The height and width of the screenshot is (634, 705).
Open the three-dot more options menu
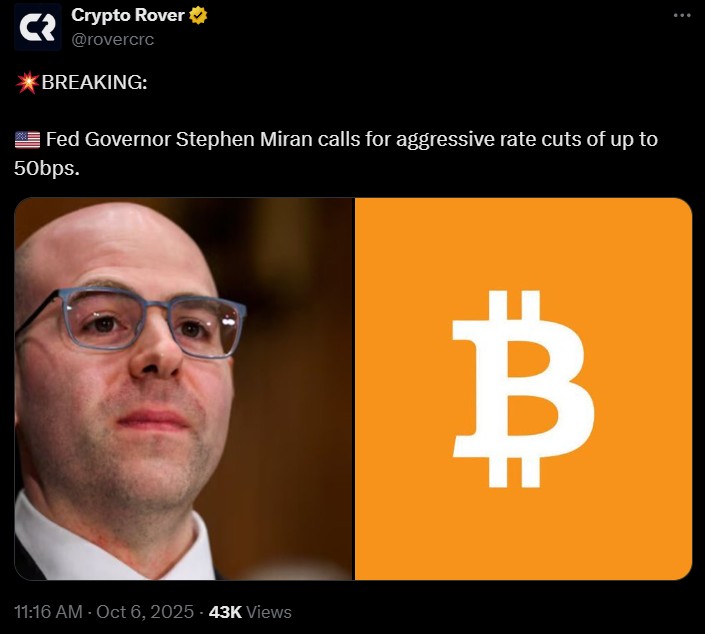pyautogui.click(x=682, y=15)
